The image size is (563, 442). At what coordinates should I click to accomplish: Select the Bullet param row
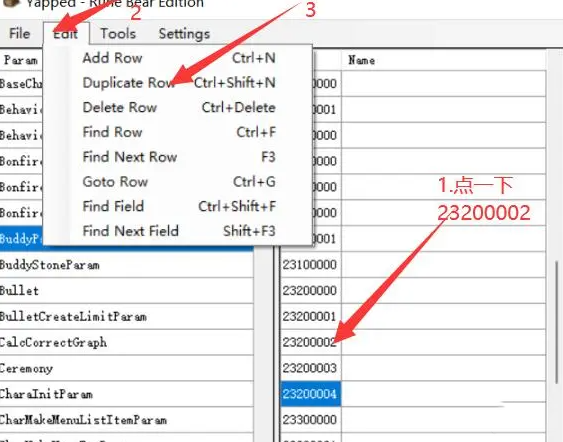tap(126, 291)
